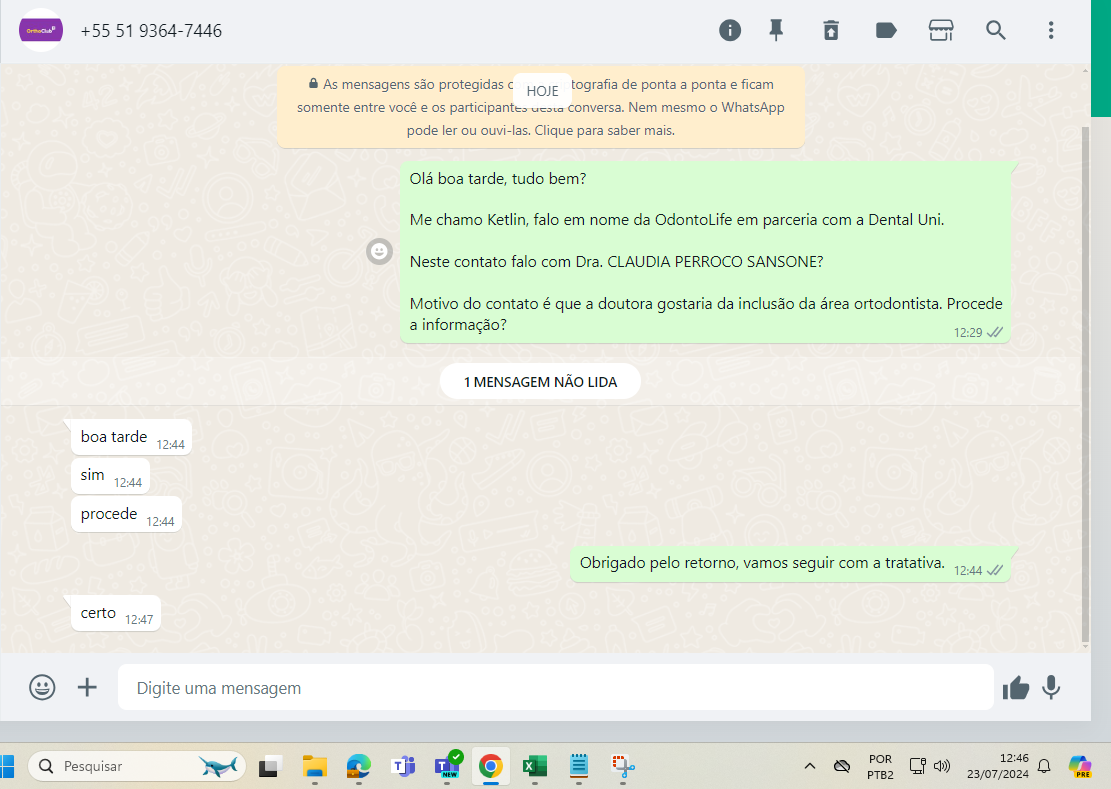
Task: Open contact info icon in chat header
Action: (730, 30)
